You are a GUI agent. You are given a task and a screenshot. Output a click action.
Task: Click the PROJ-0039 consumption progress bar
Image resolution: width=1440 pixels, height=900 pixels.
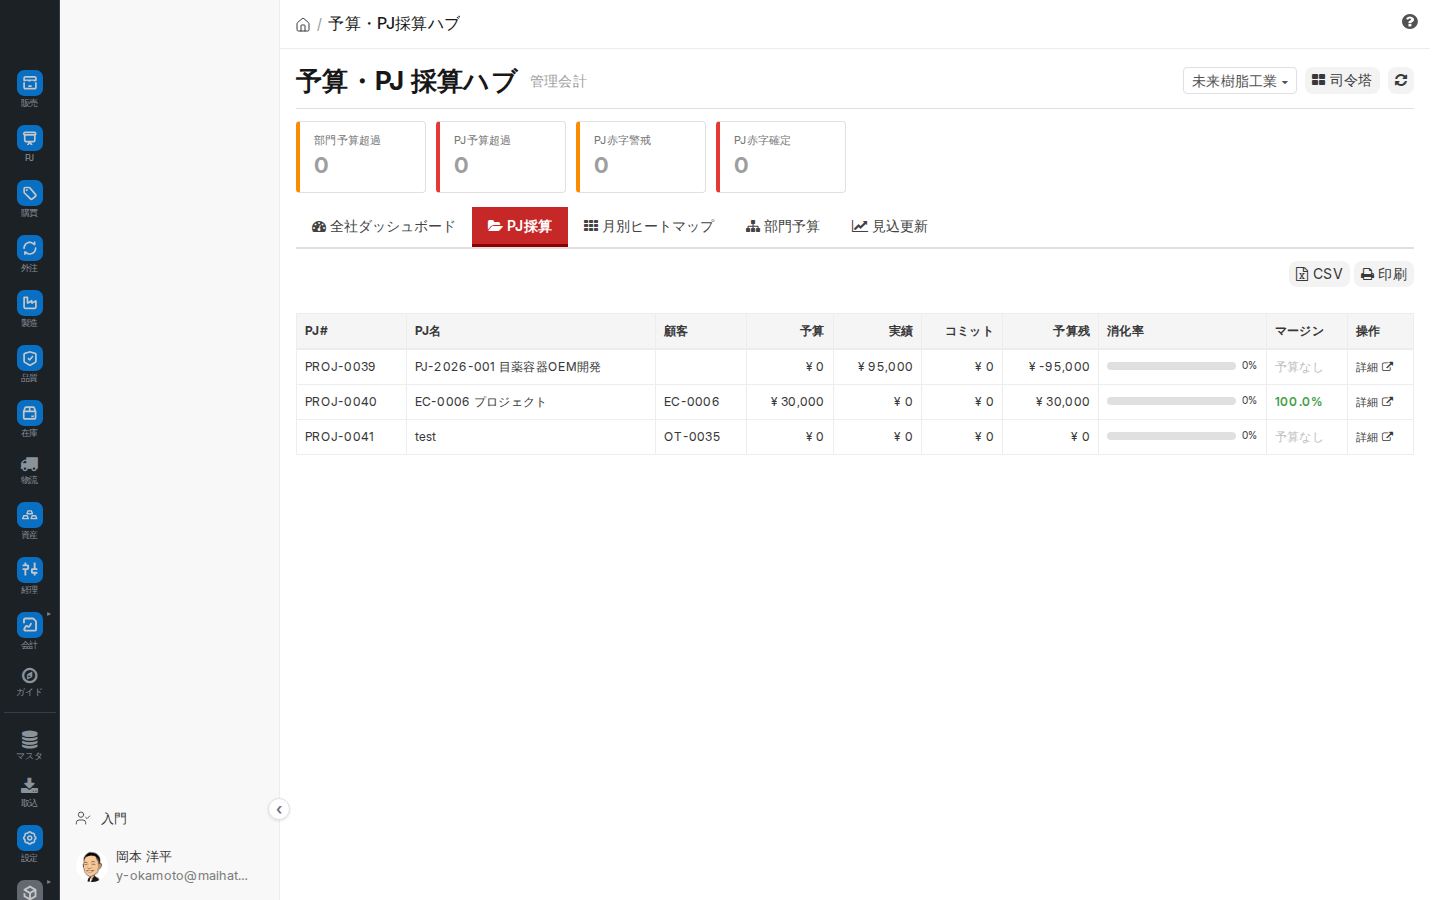1171,366
